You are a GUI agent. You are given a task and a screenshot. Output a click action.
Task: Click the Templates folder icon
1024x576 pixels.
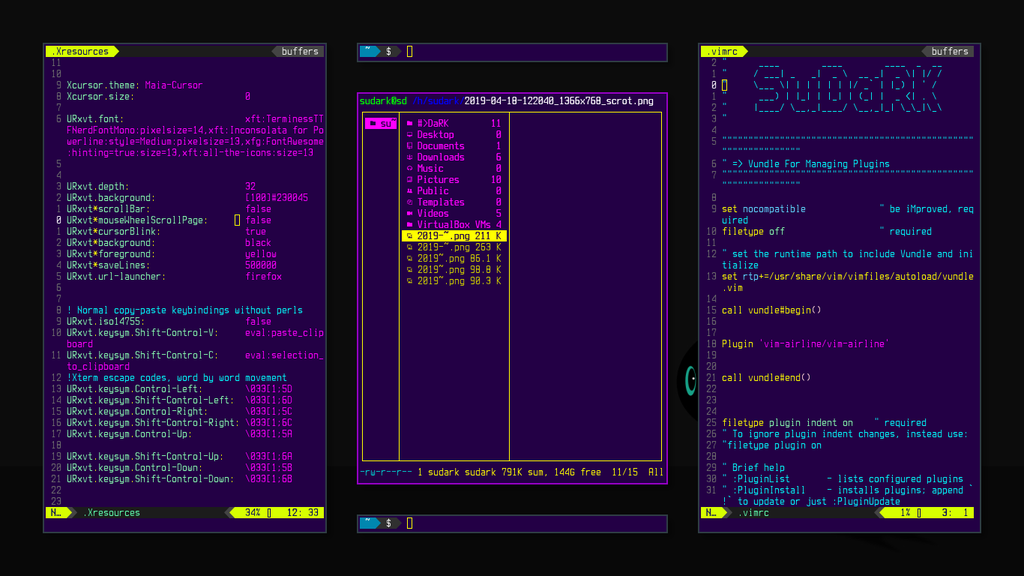(410, 201)
